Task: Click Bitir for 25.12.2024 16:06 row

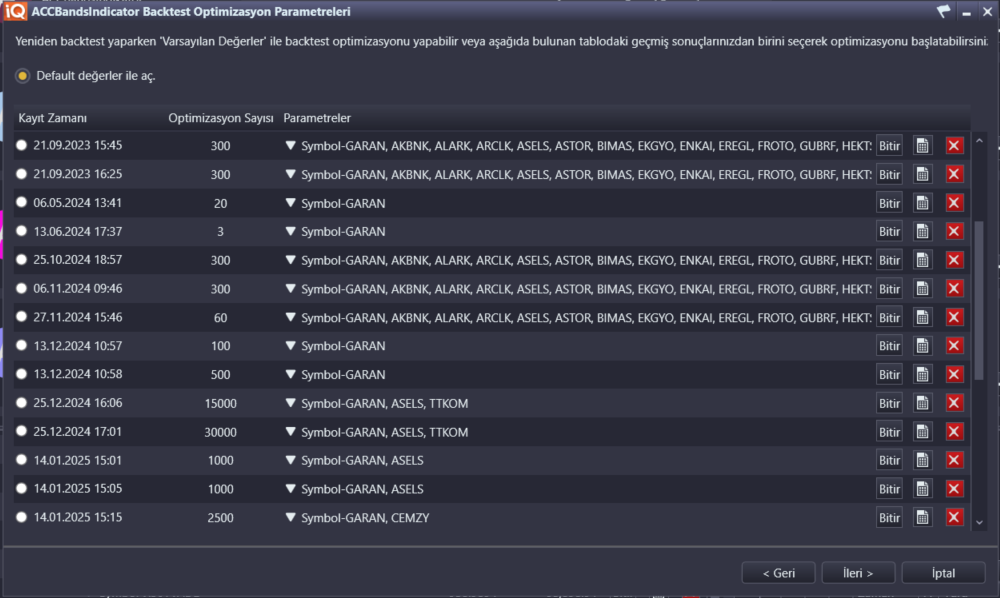Action: [889, 403]
